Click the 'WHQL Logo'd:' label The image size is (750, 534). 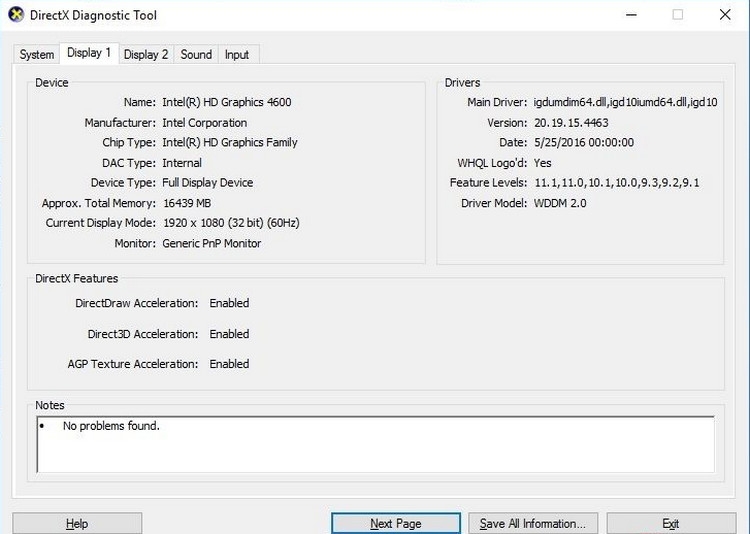pyautogui.click(x=492, y=163)
